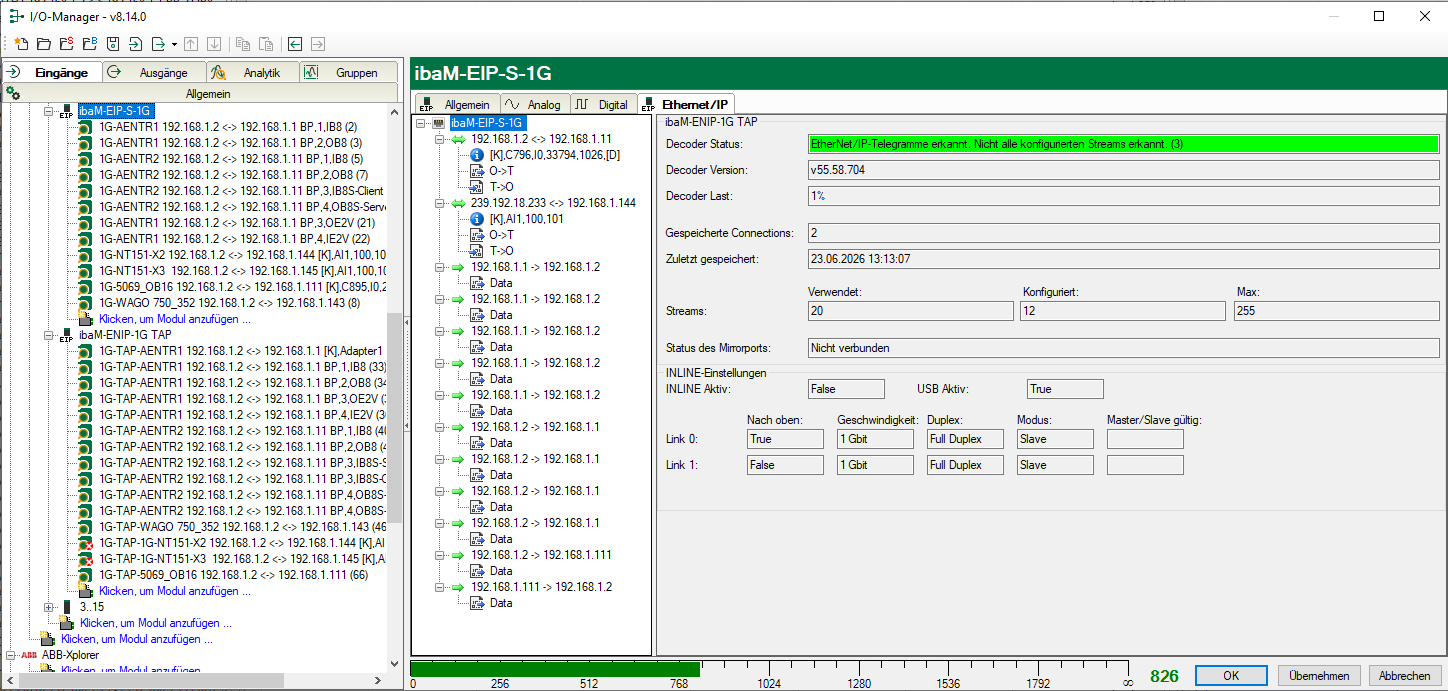
Task: Click the save configuration disk icon
Action: click(x=112, y=44)
